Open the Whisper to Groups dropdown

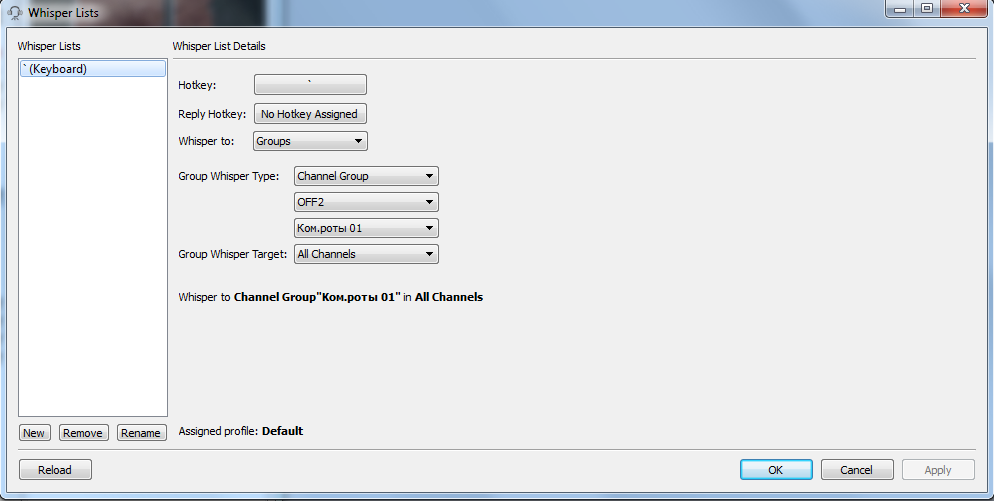(x=310, y=141)
